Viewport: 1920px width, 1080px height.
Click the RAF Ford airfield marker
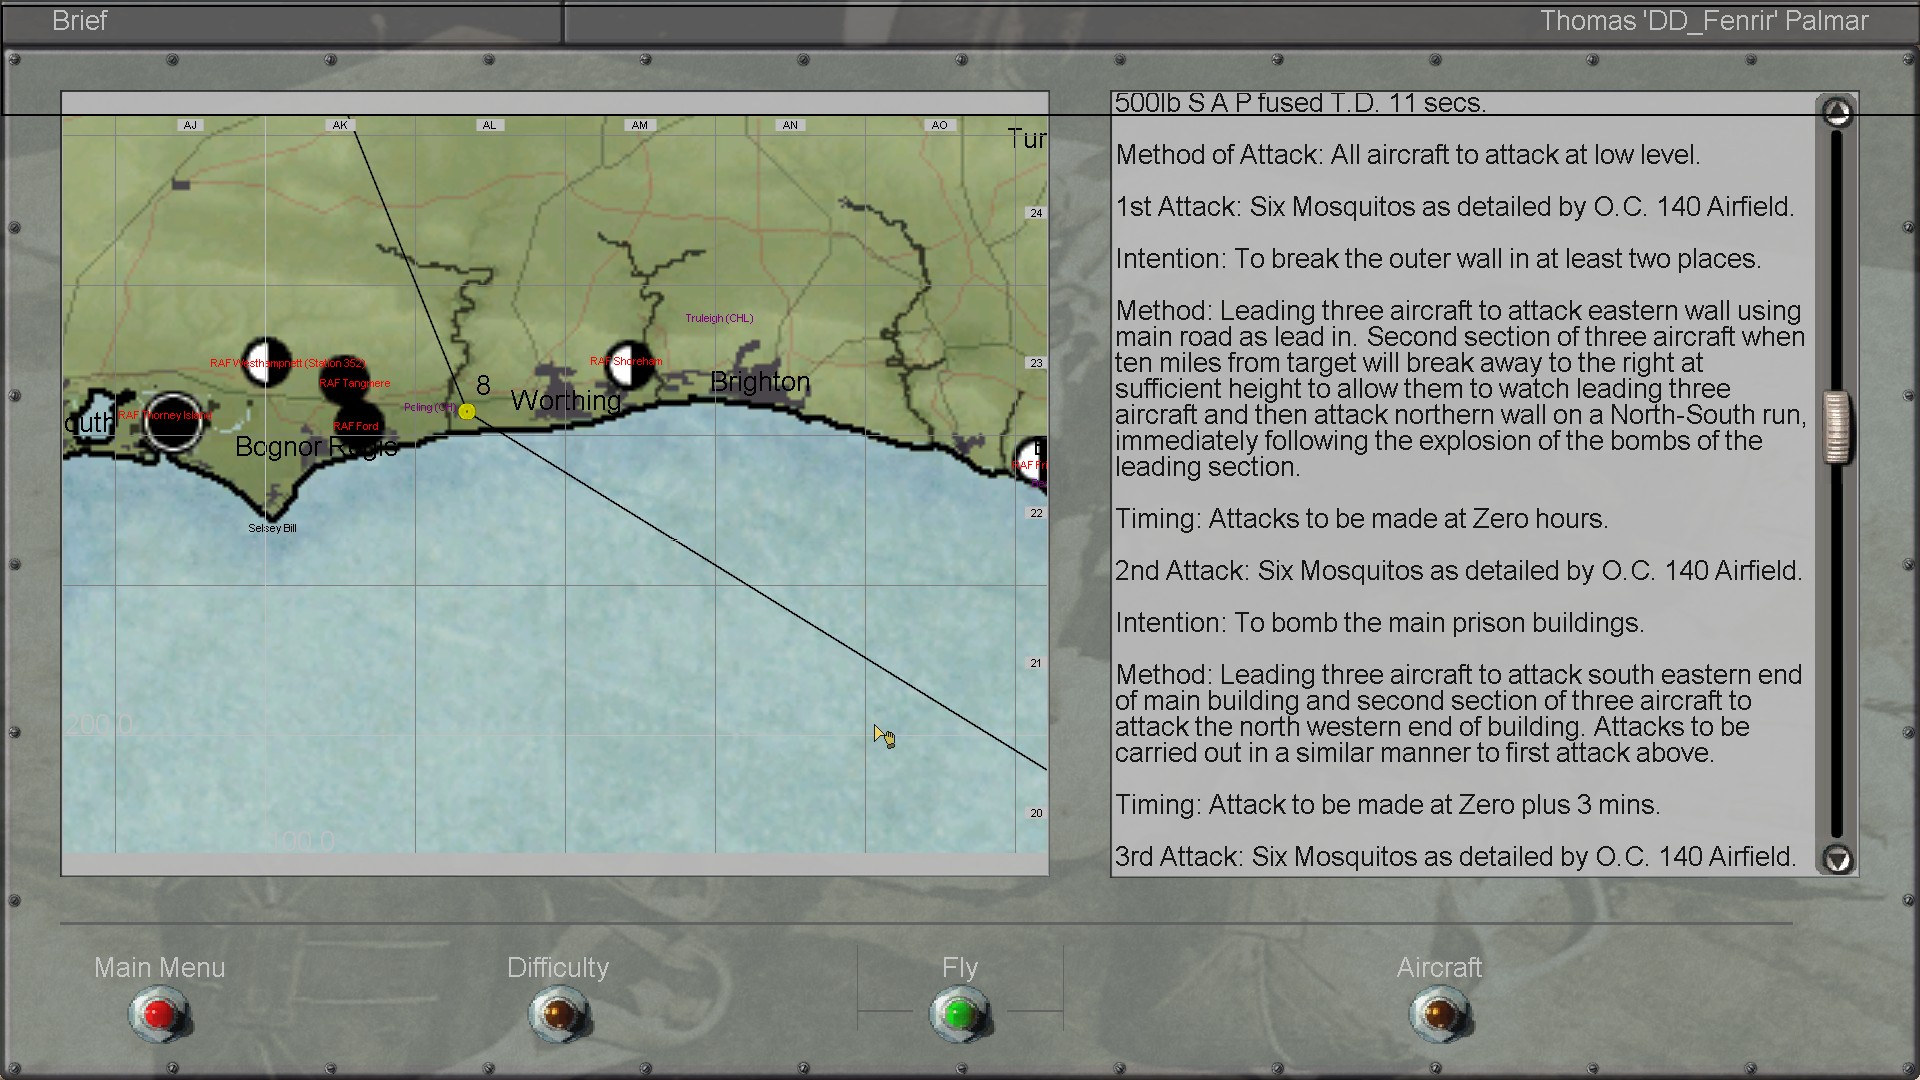pyautogui.click(x=358, y=423)
